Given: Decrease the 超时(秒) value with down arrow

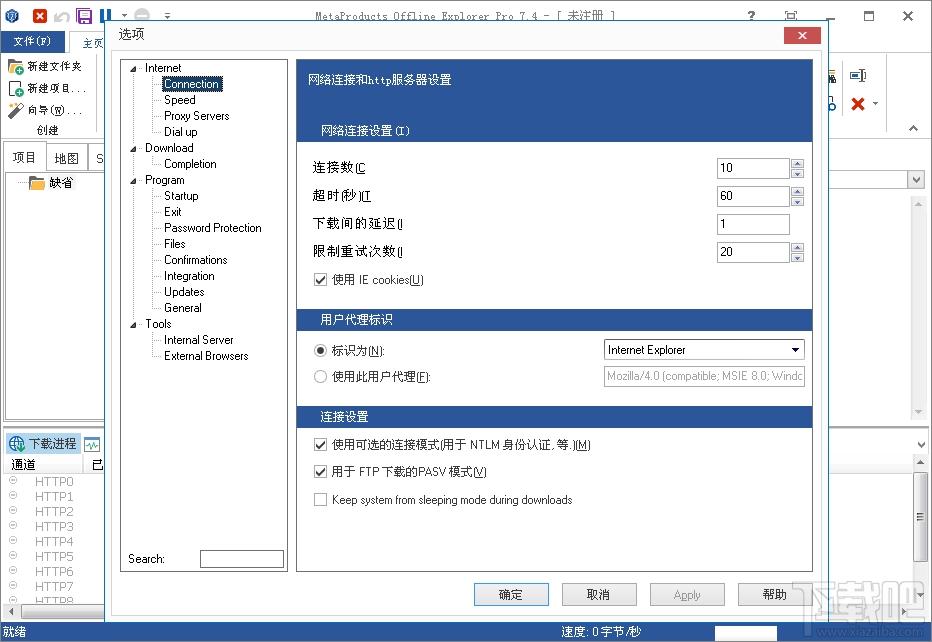Looking at the screenshot, I should pyautogui.click(x=798, y=202).
